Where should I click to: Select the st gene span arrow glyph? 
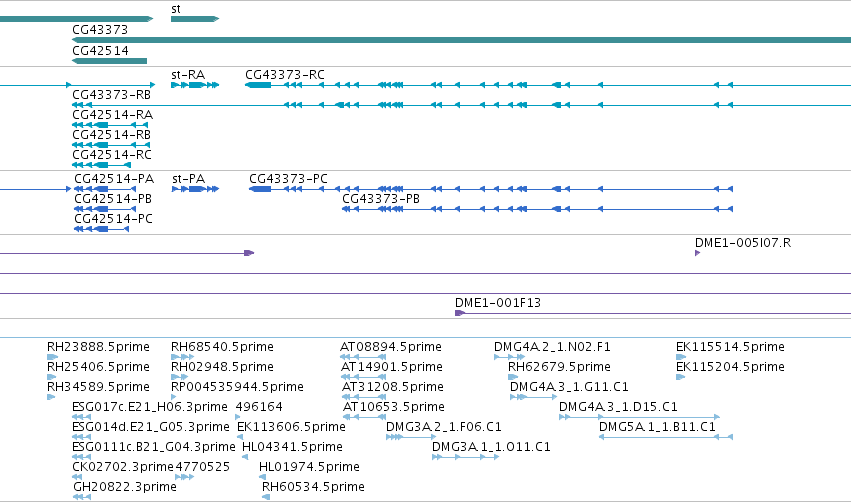click(195, 19)
